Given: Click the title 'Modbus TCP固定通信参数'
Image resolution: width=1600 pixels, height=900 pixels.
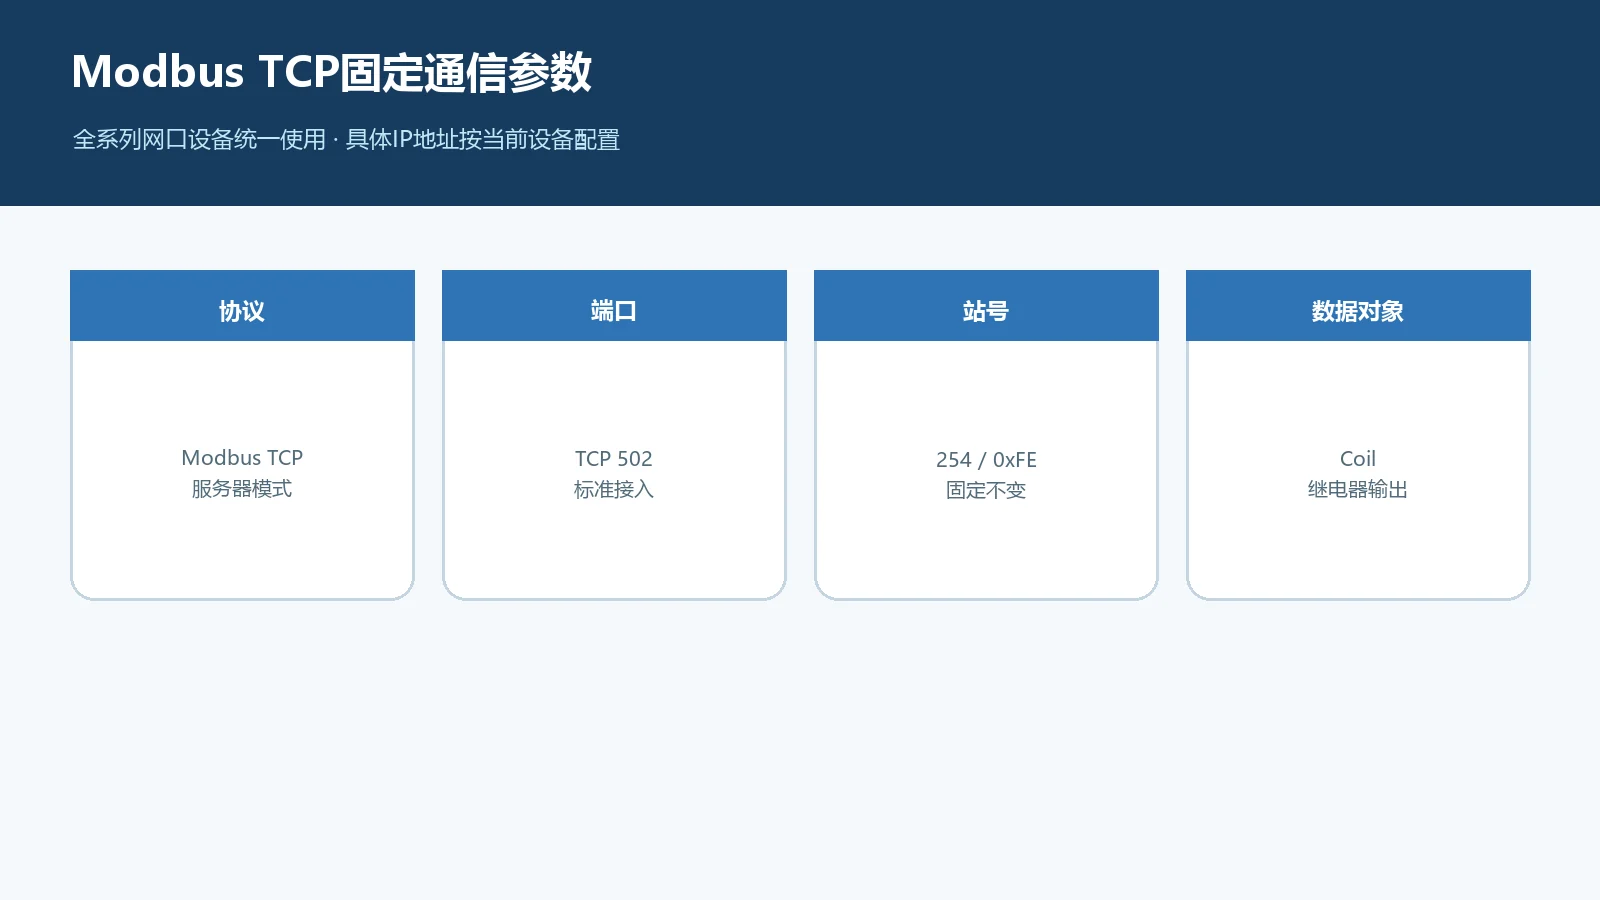Looking at the screenshot, I should click(331, 72).
